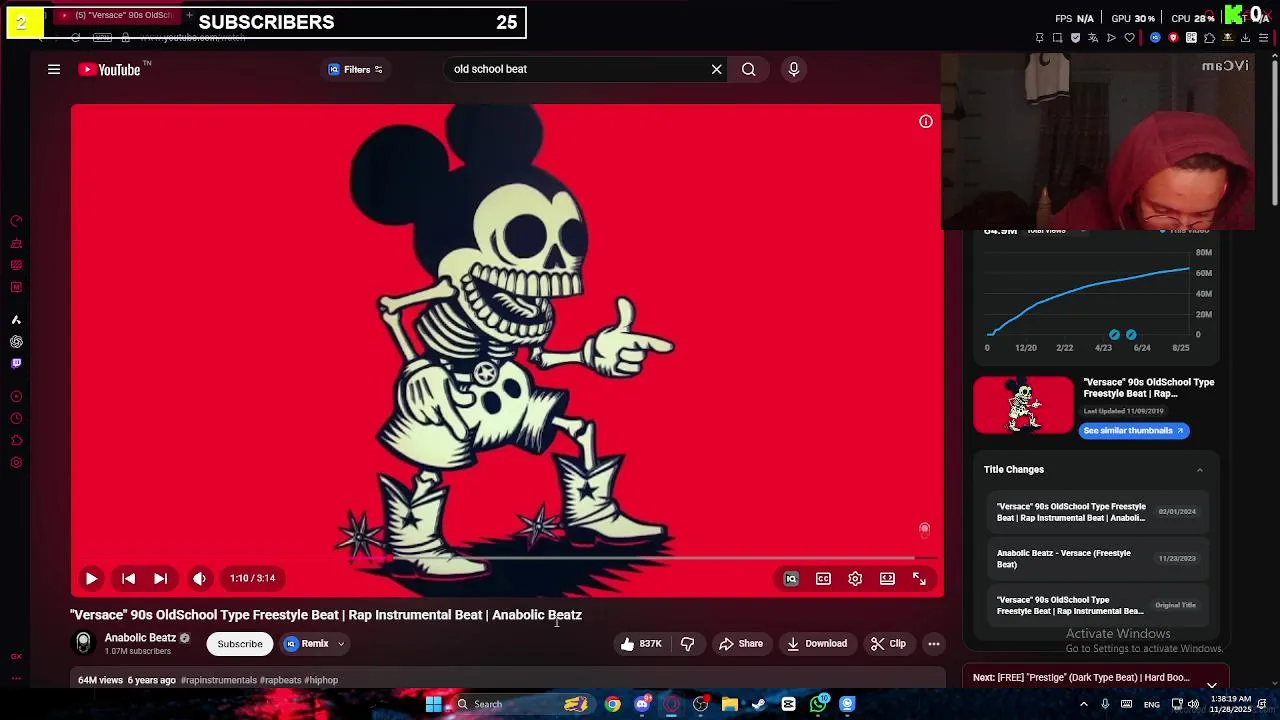Screen dimensions: 1280x720
Task: Select the 02/01/2024 title change entry
Action: coord(1097,512)
